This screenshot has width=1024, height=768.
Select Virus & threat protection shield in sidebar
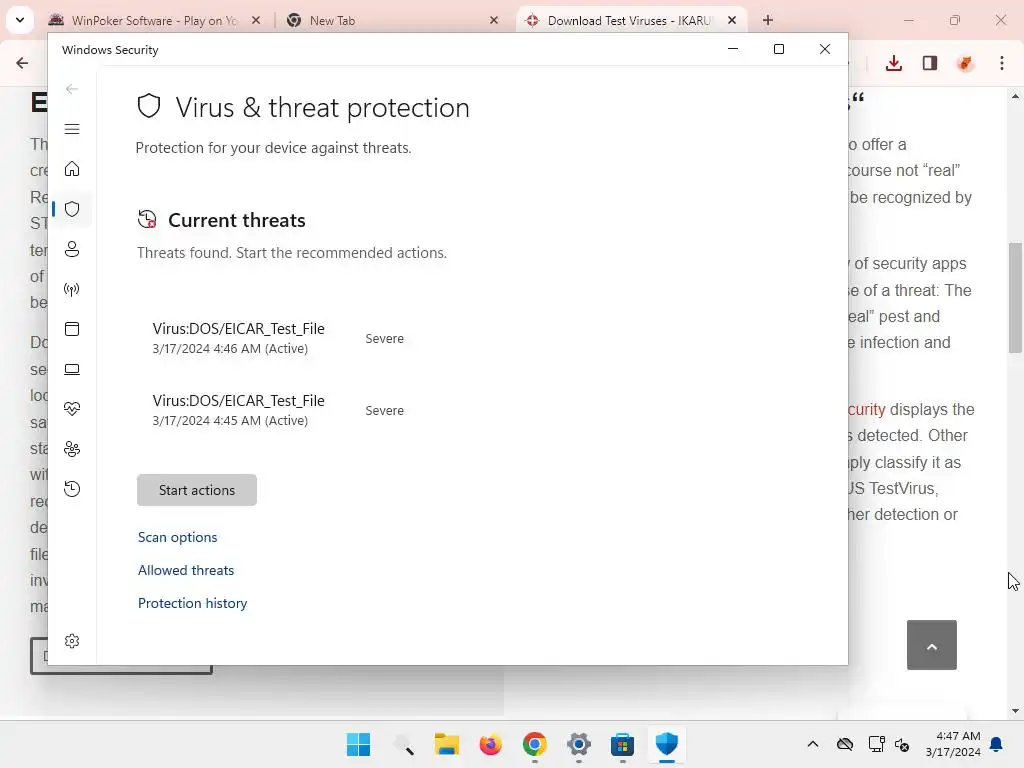tap(72, 209)
